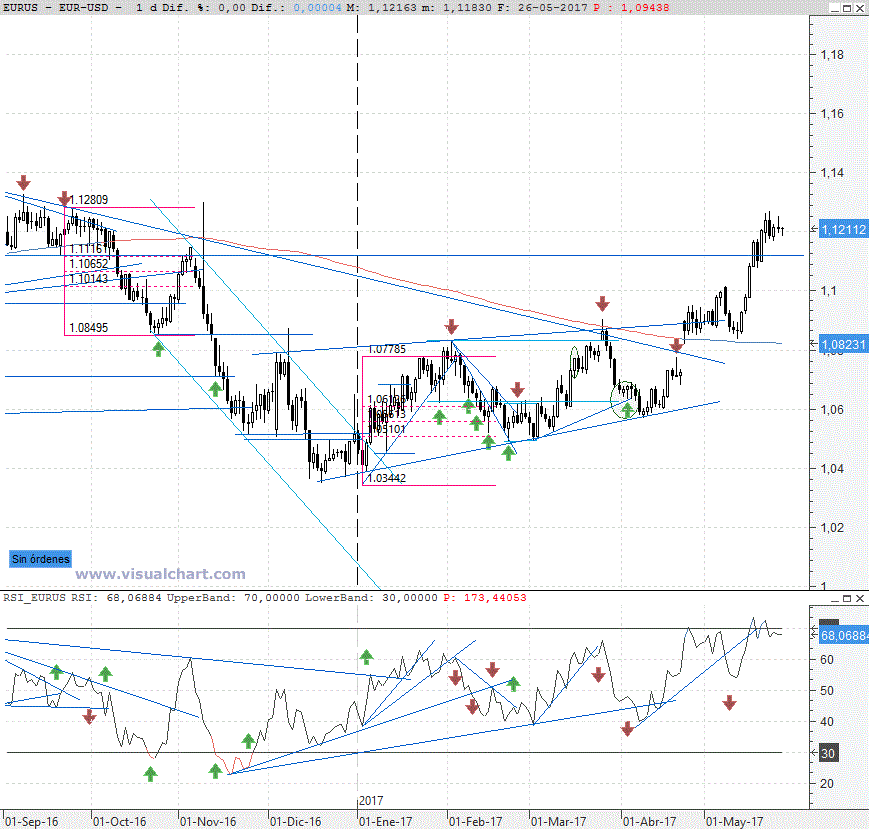Click the 2017 year marker on time axis

[x=372, y=801]
